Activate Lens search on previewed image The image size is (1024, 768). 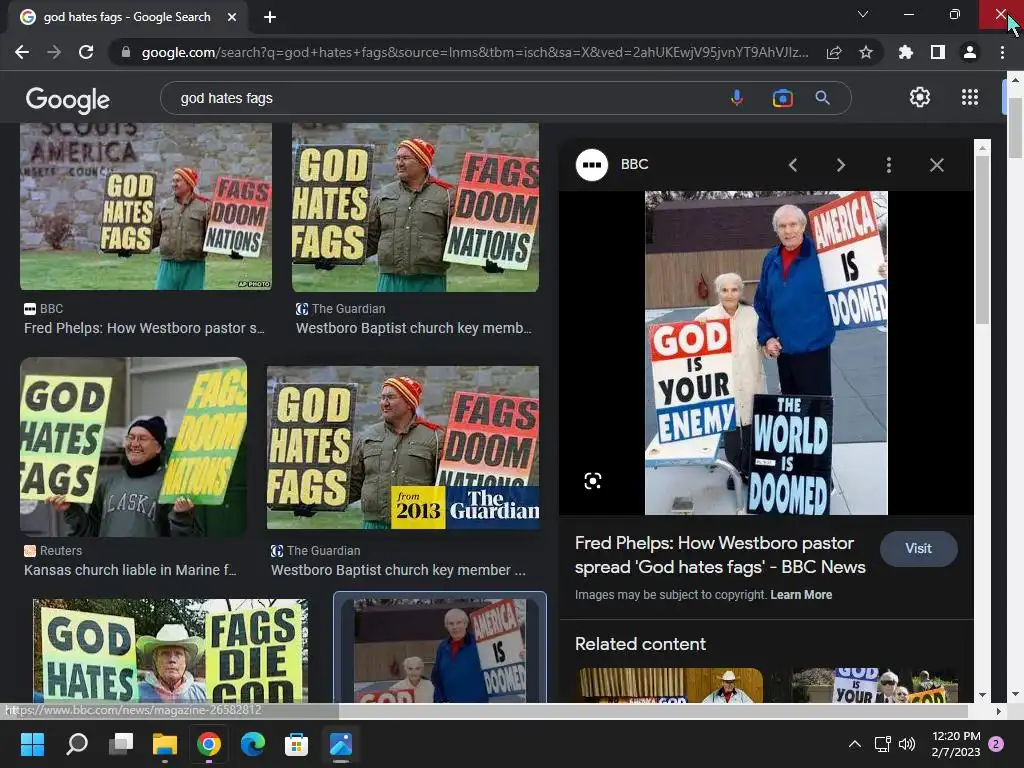click(x=592, y=481)
